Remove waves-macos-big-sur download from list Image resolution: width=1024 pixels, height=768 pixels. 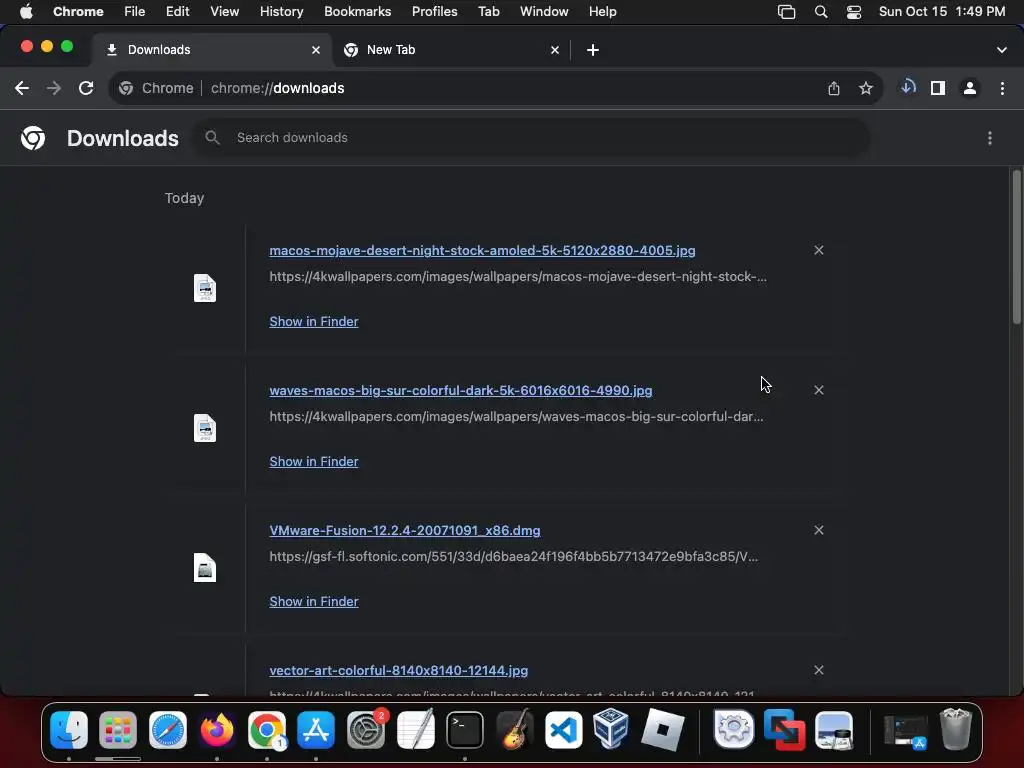[819, 390]
